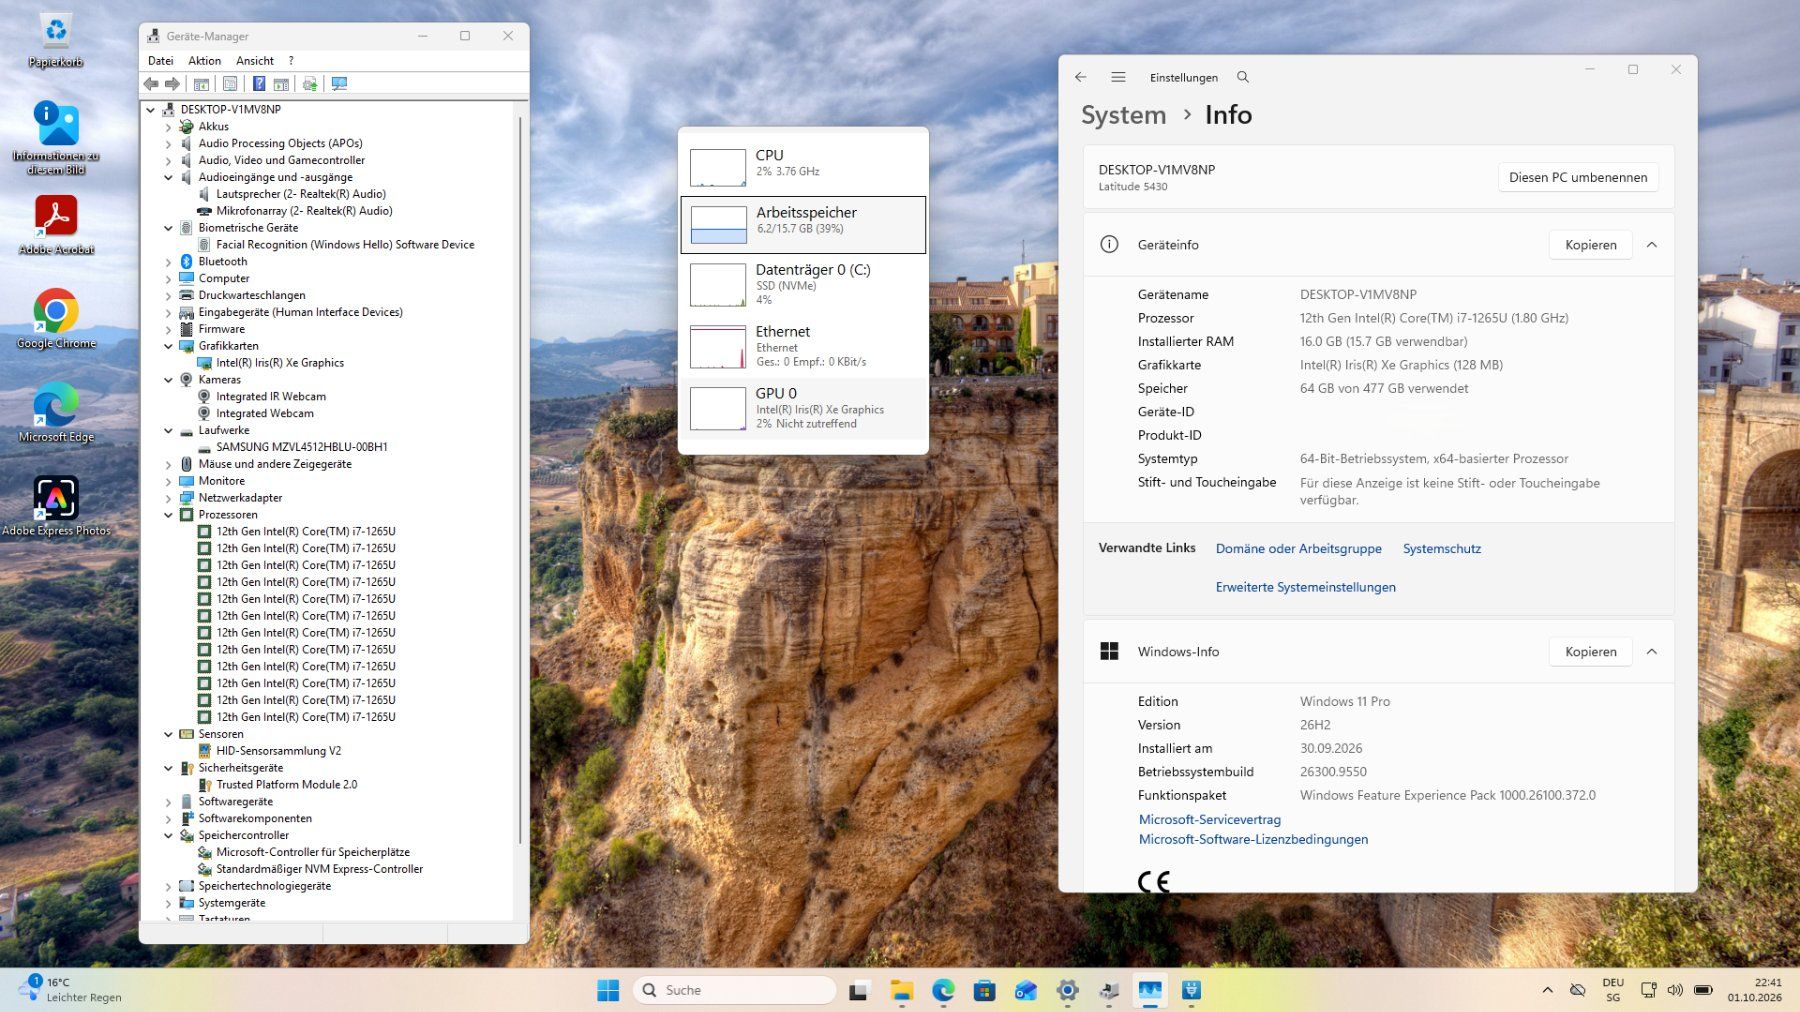The image size is (1800, 1012).
Task: Click the forward arrow in Geräte-Manager toolbar
Action: coord(172,84)
